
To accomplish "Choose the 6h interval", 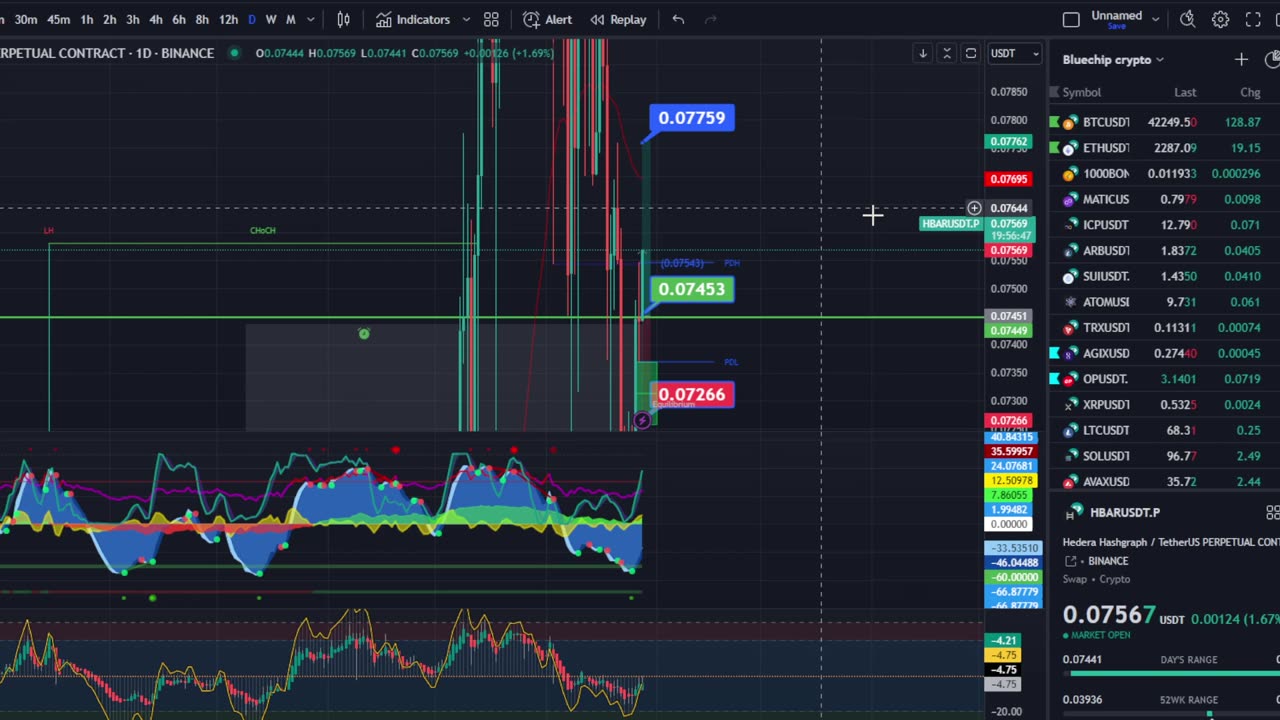I will coord(179,19).
